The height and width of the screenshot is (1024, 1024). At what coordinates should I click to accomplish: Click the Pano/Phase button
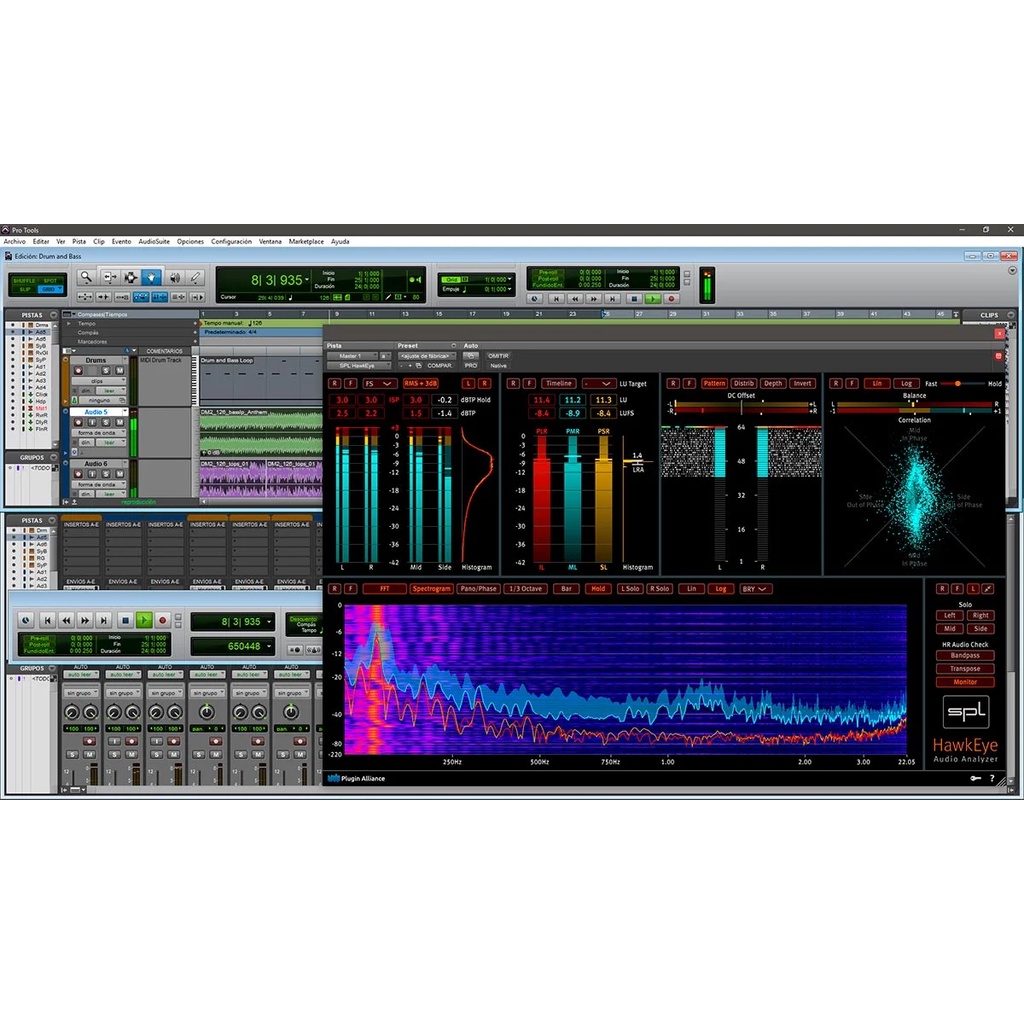click(x=478, y=589)
